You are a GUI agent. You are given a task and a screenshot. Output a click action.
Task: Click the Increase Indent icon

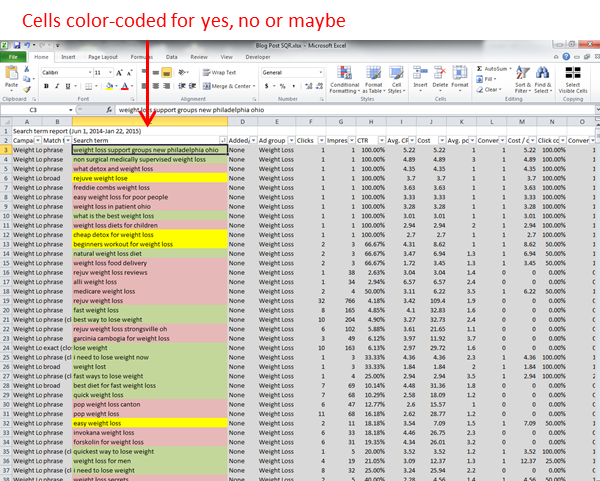pyautogui.click(x=192, y=86)
